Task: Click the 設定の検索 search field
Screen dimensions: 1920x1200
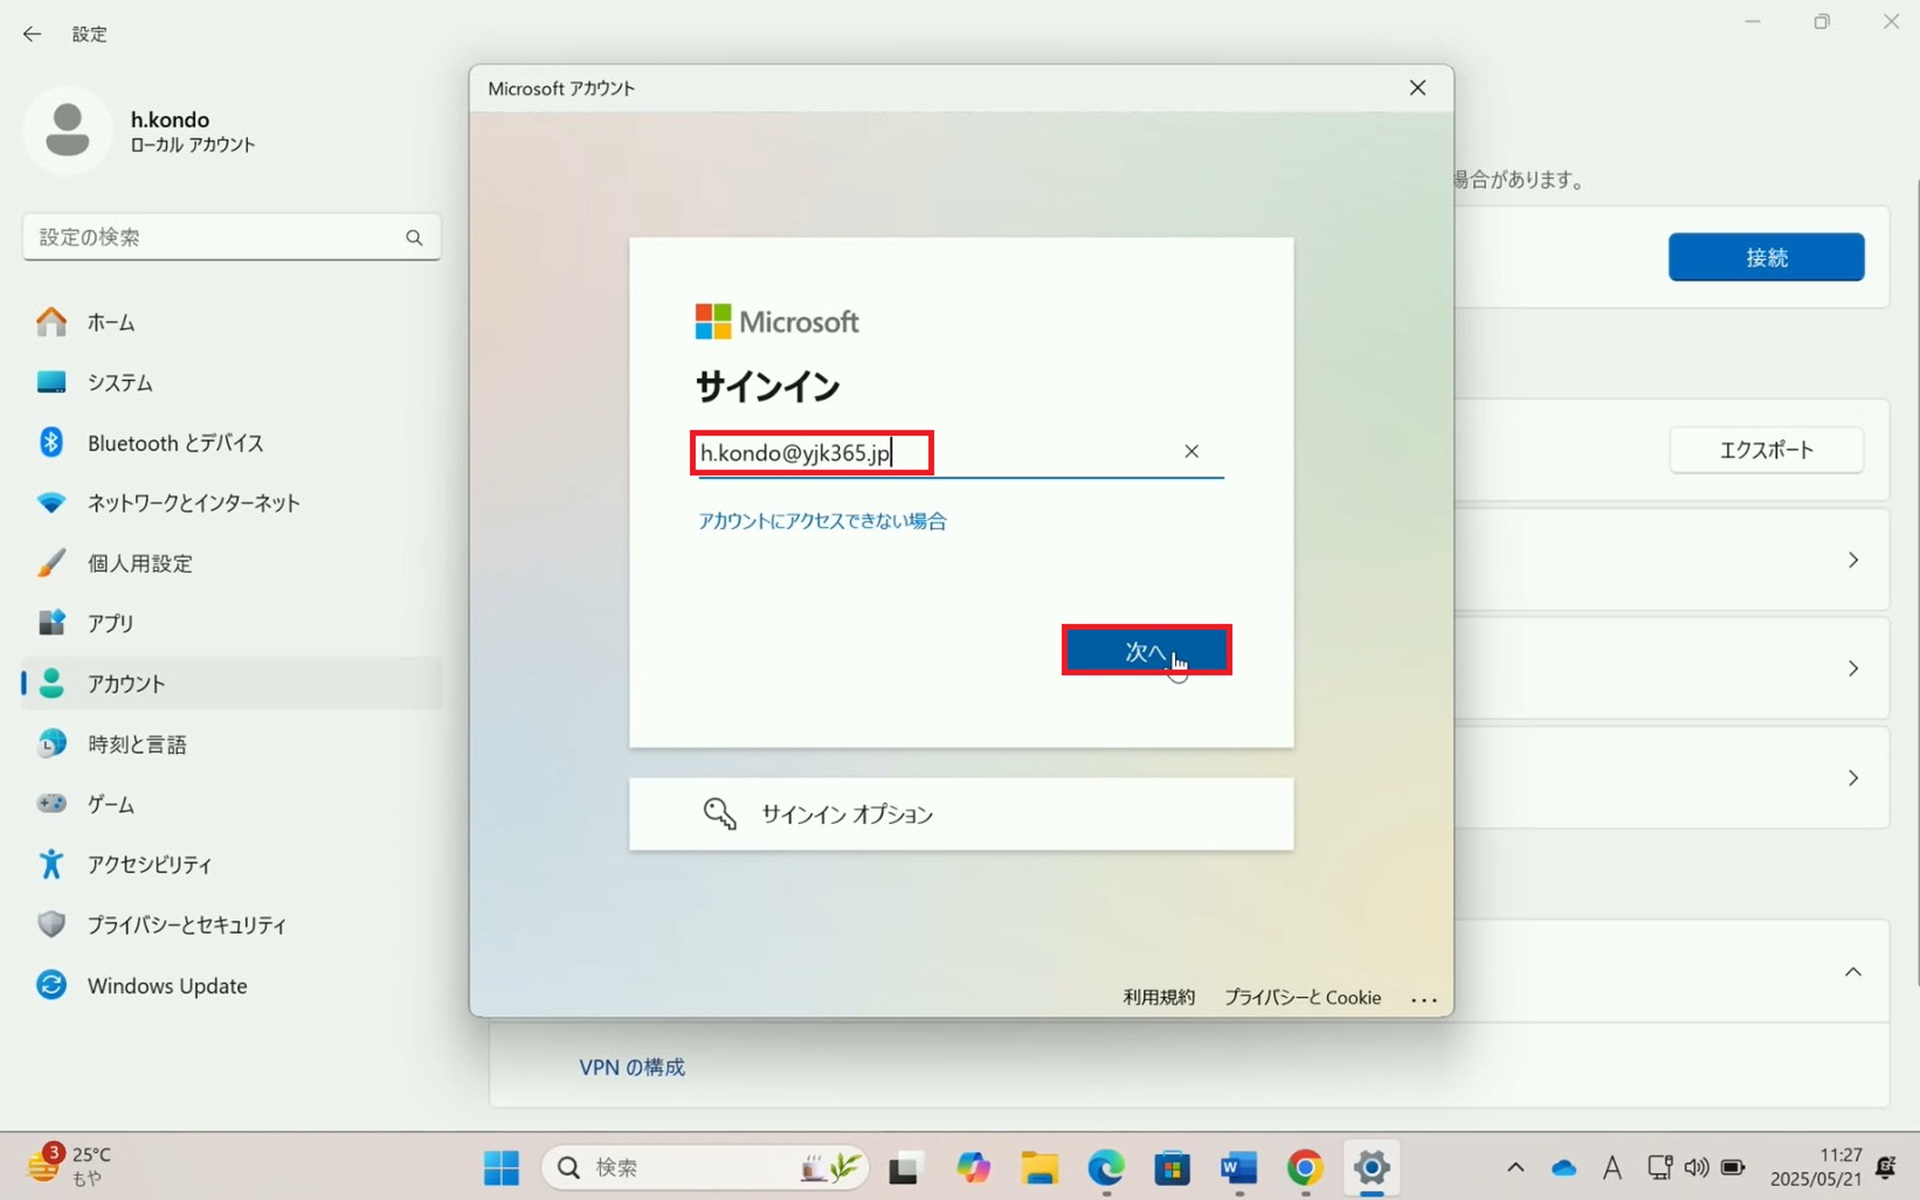Action: tap(231, 237)
